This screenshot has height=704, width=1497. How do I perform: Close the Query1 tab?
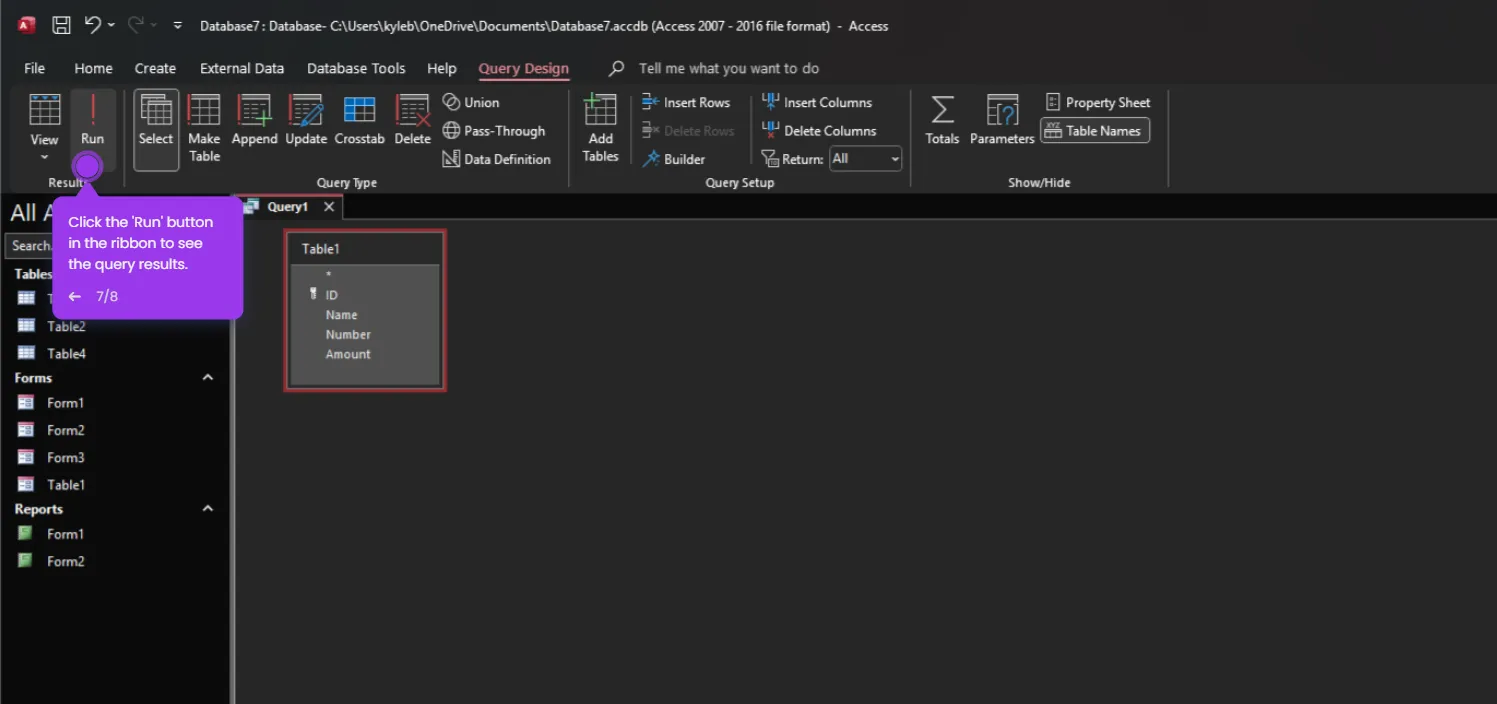point(329,207)
